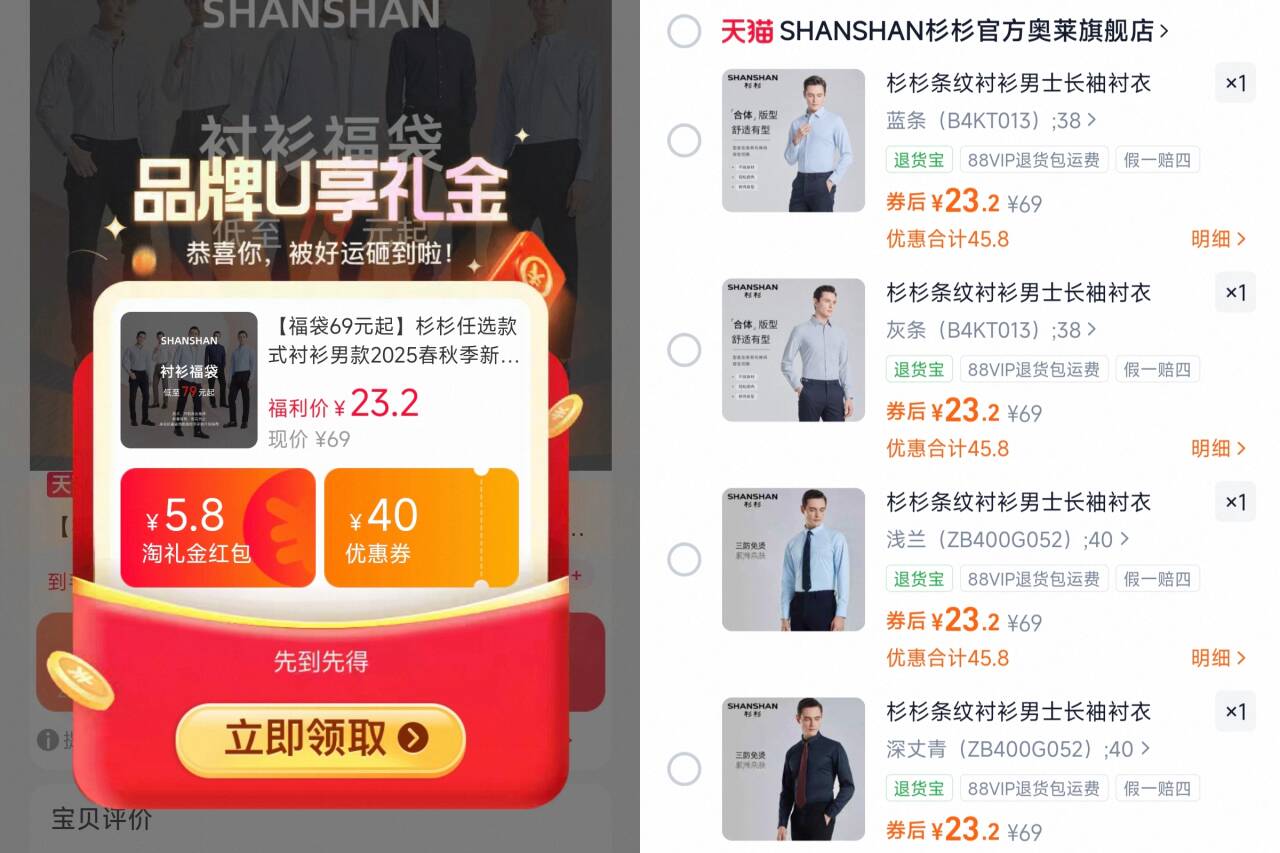Select the 灰条 shirt item checkbox

(x=684, y=350)
